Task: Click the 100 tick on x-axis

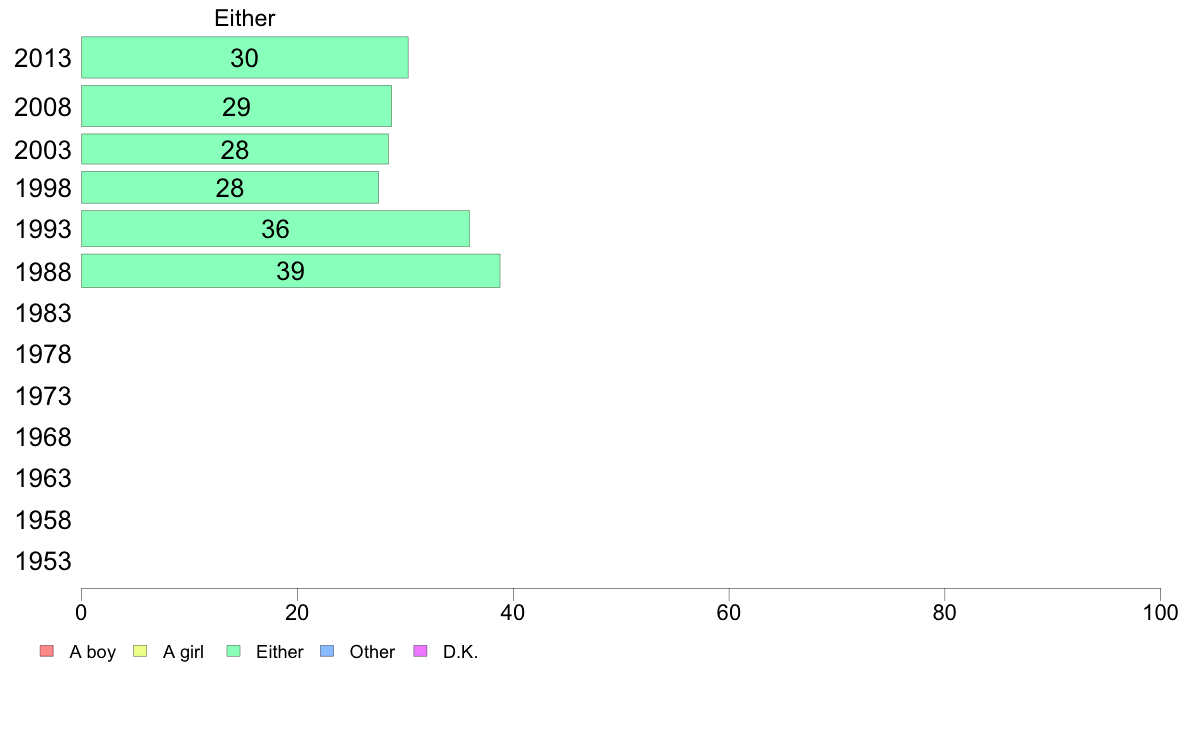Action: tap(1160, 612)
